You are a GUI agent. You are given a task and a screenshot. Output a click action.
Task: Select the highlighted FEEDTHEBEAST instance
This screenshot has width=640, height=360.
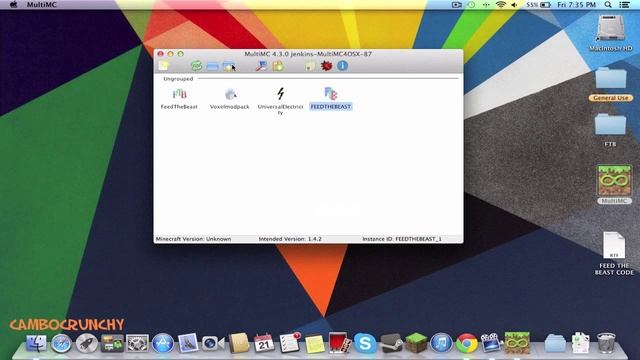coord(331,98)
